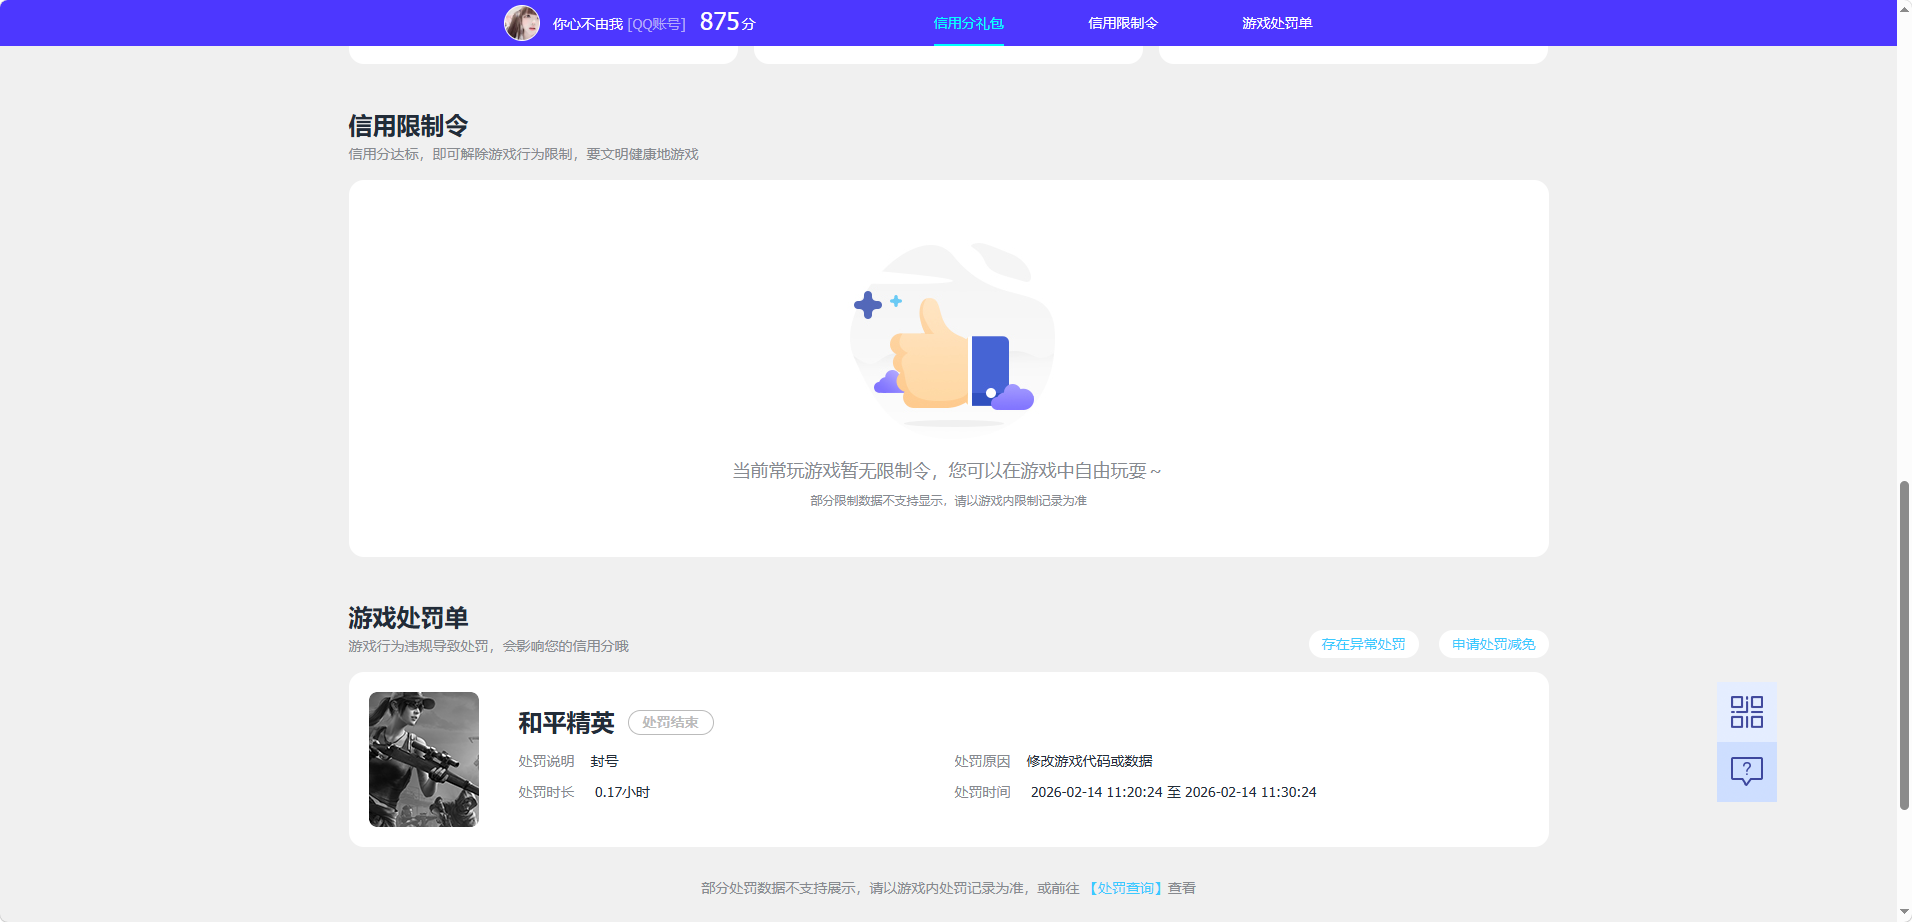Click the 封号 penalty description value

[x=604, y=761]
